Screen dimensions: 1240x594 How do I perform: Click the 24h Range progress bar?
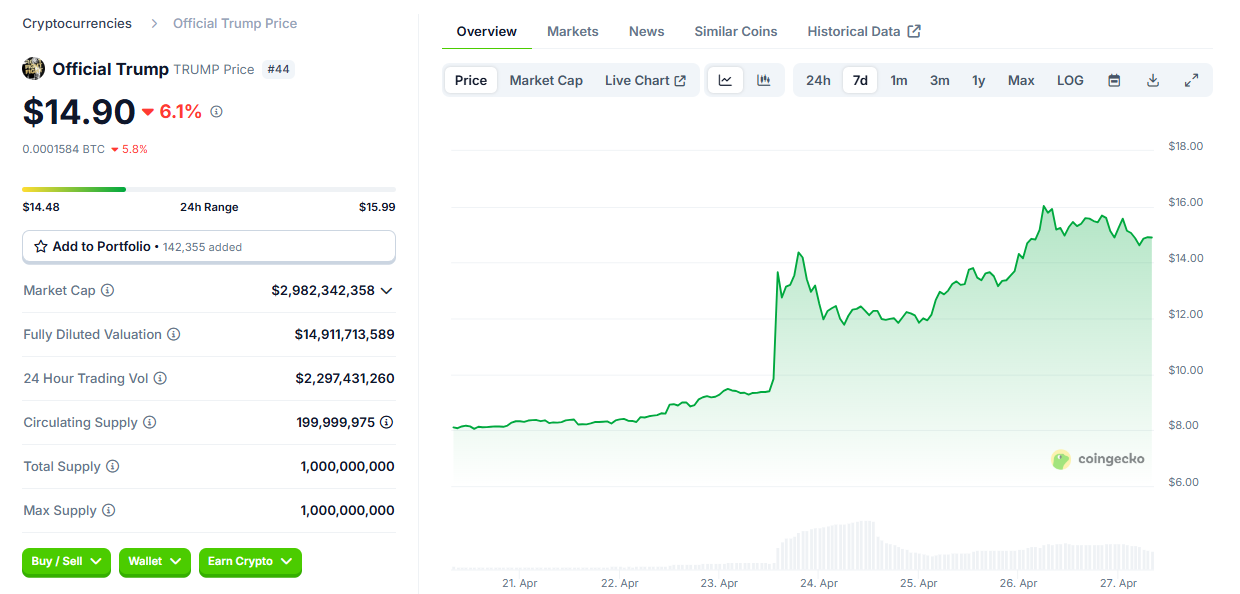[209, 189]
